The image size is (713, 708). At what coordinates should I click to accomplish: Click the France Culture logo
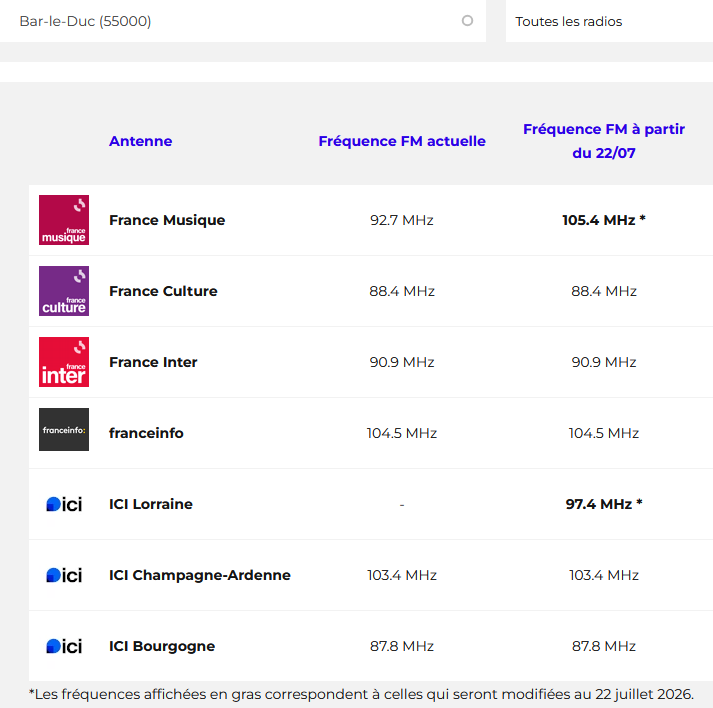[x=64, y=291]
